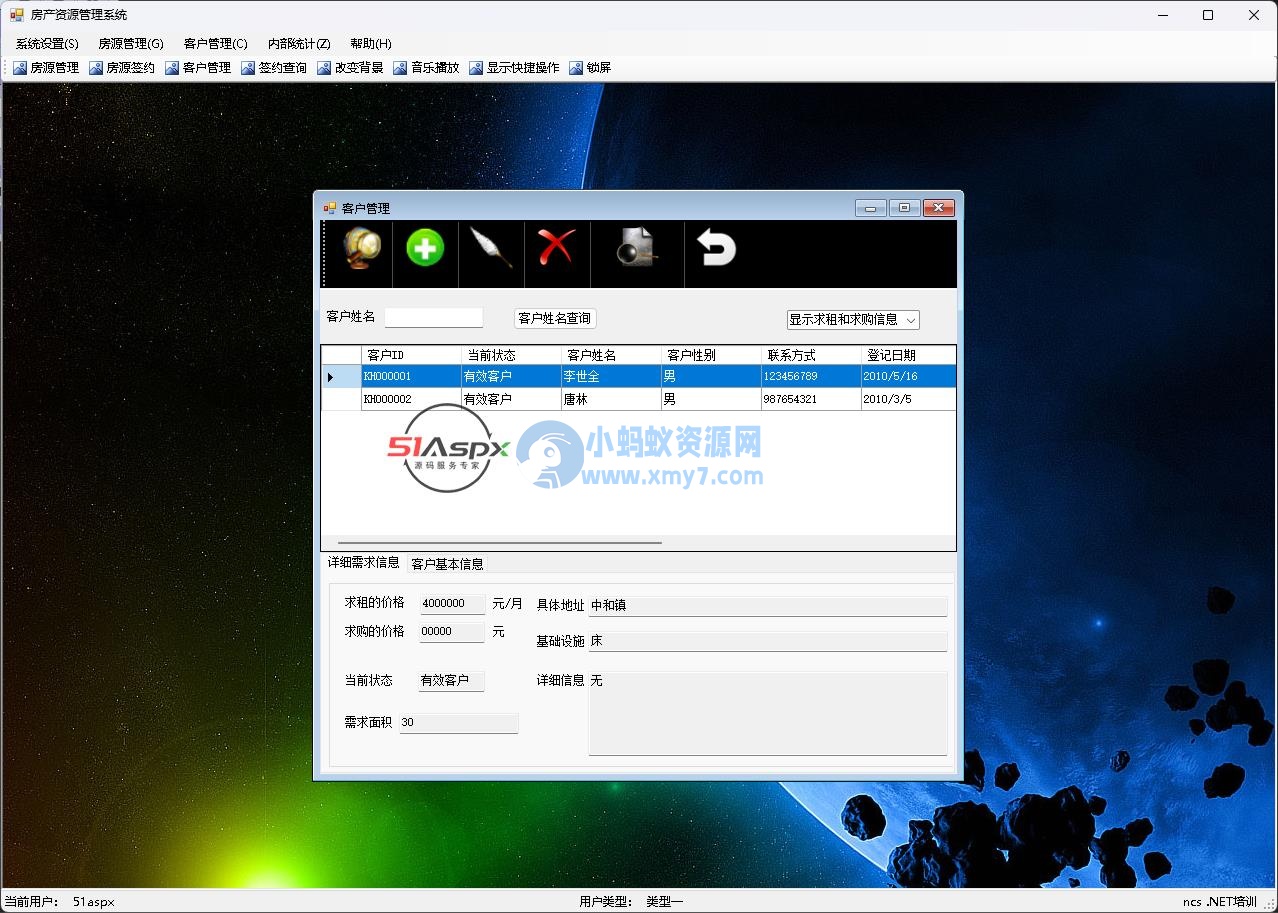Viewport: 1278px width, 913px height.
Task: Open the 系统设置(S) menu
Action: click(x=47, y=44)
